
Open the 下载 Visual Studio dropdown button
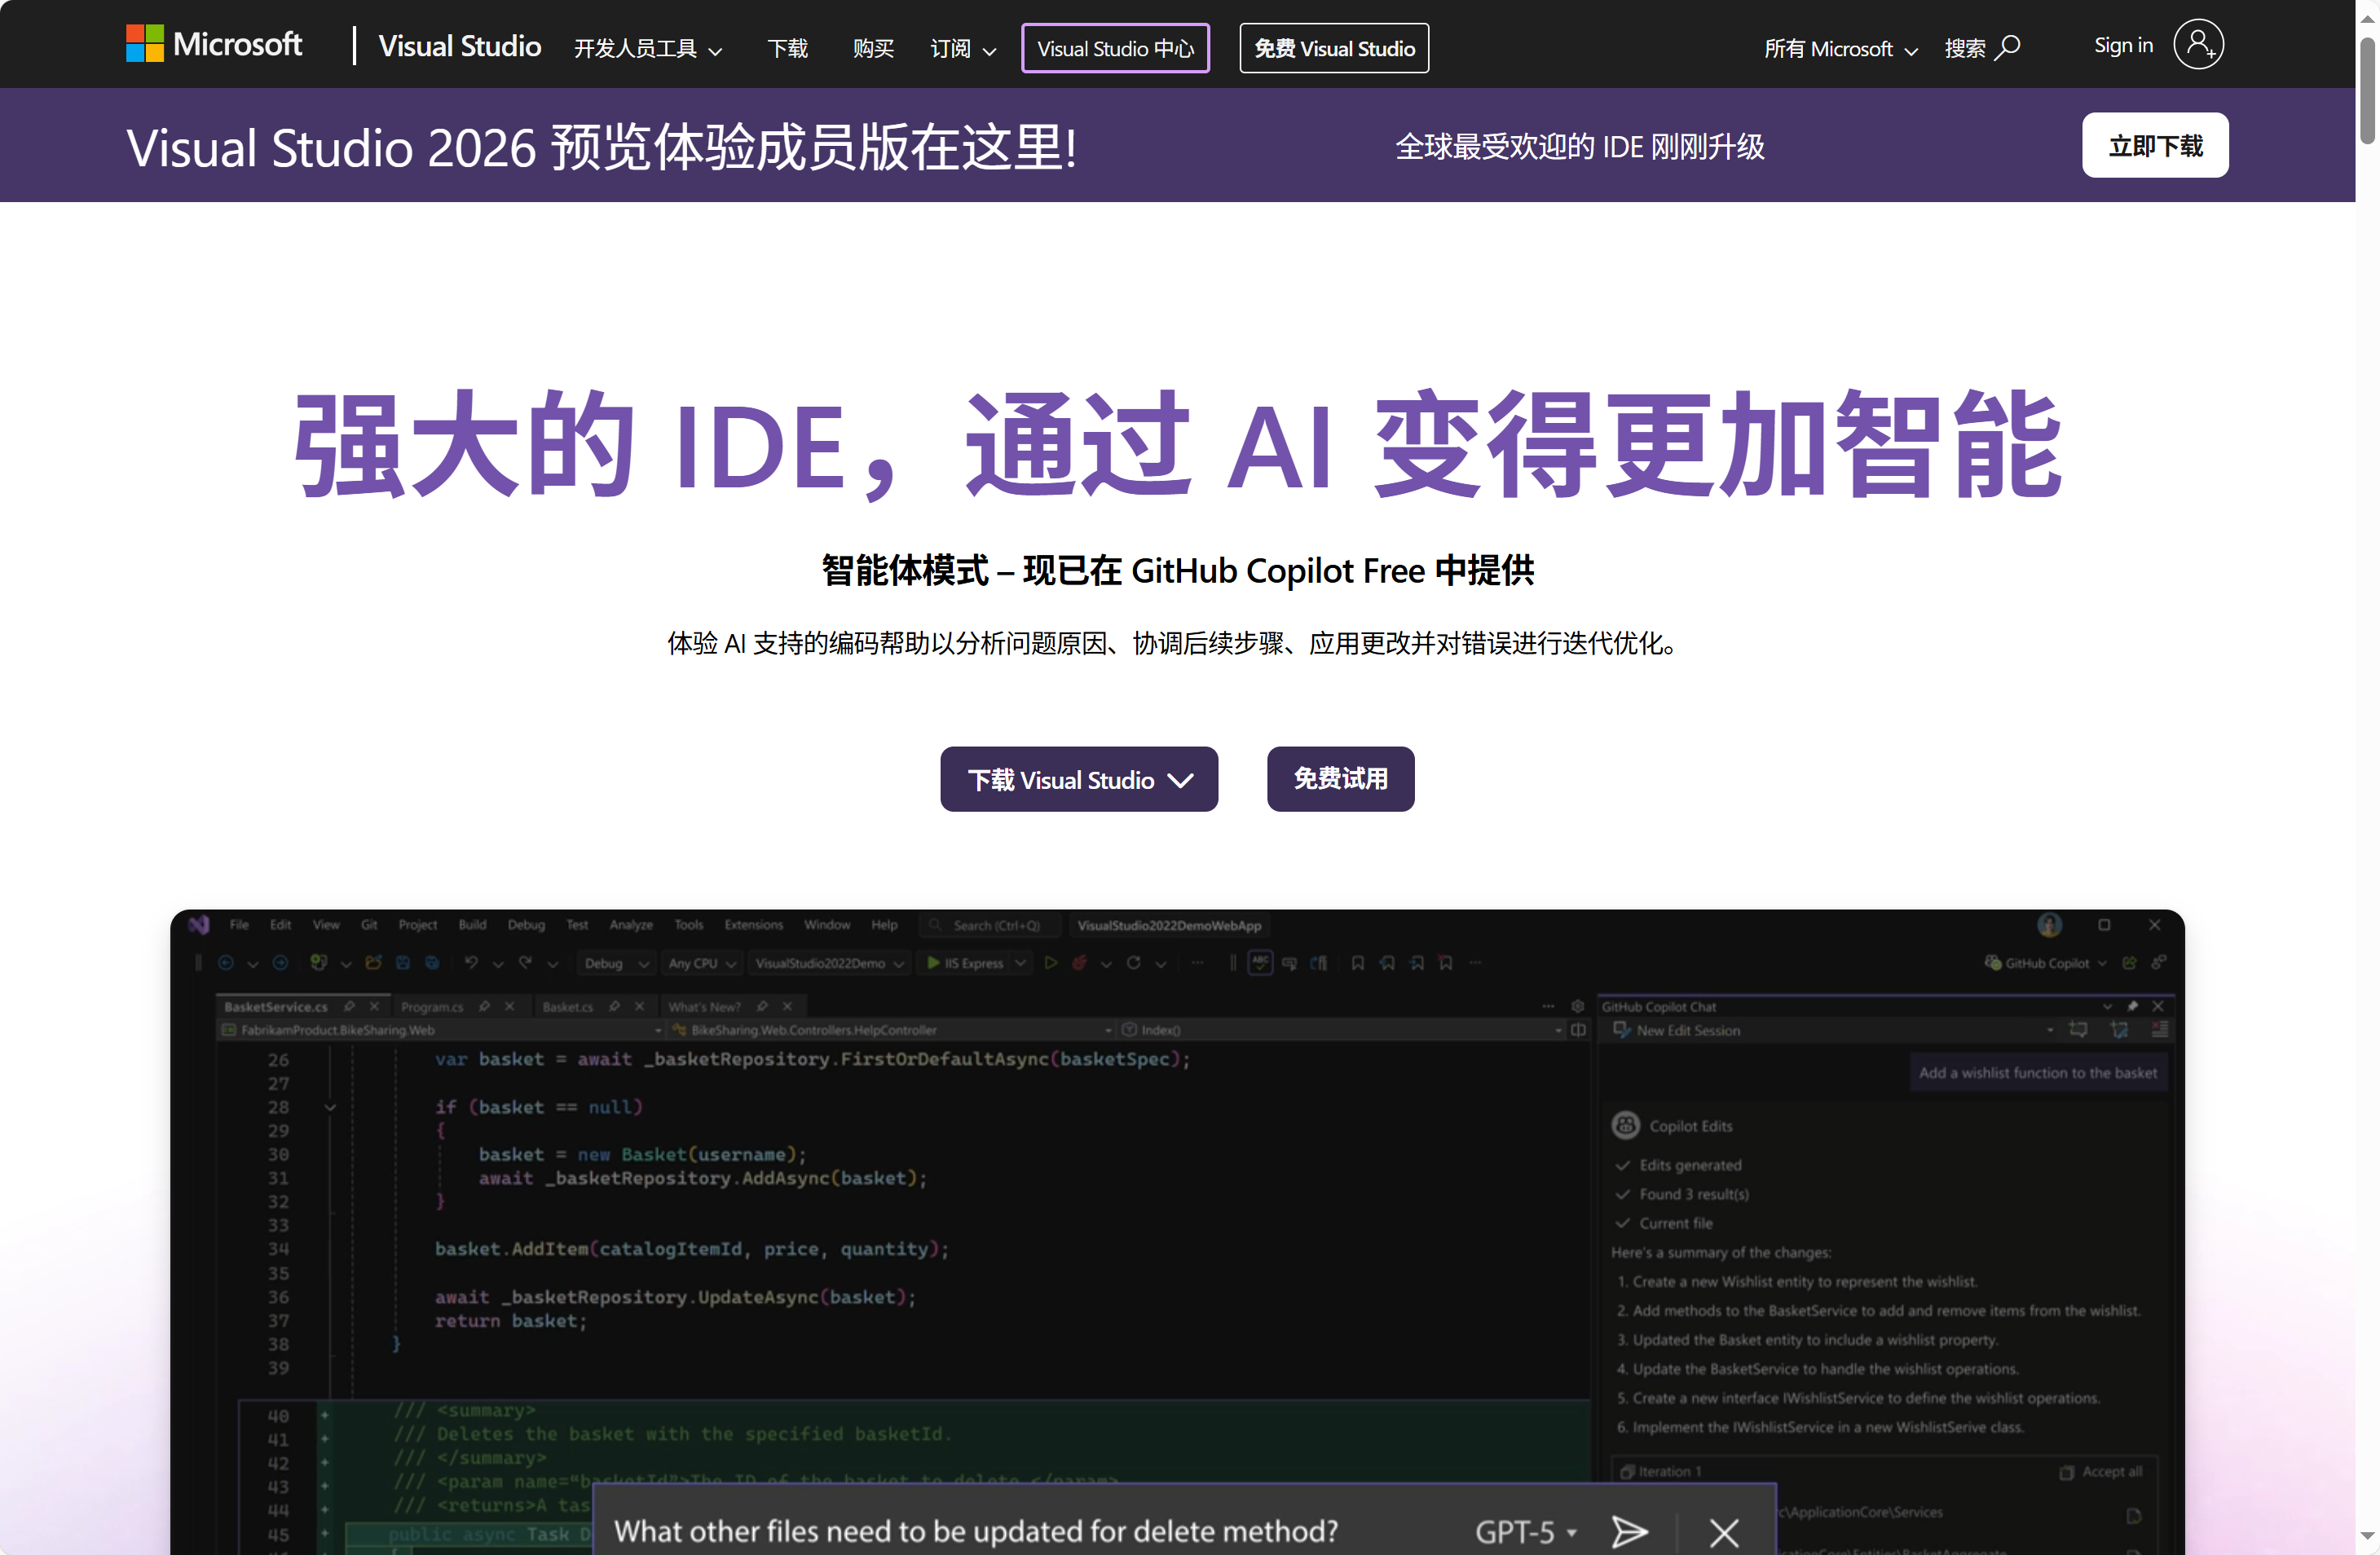coord(1079,779)
